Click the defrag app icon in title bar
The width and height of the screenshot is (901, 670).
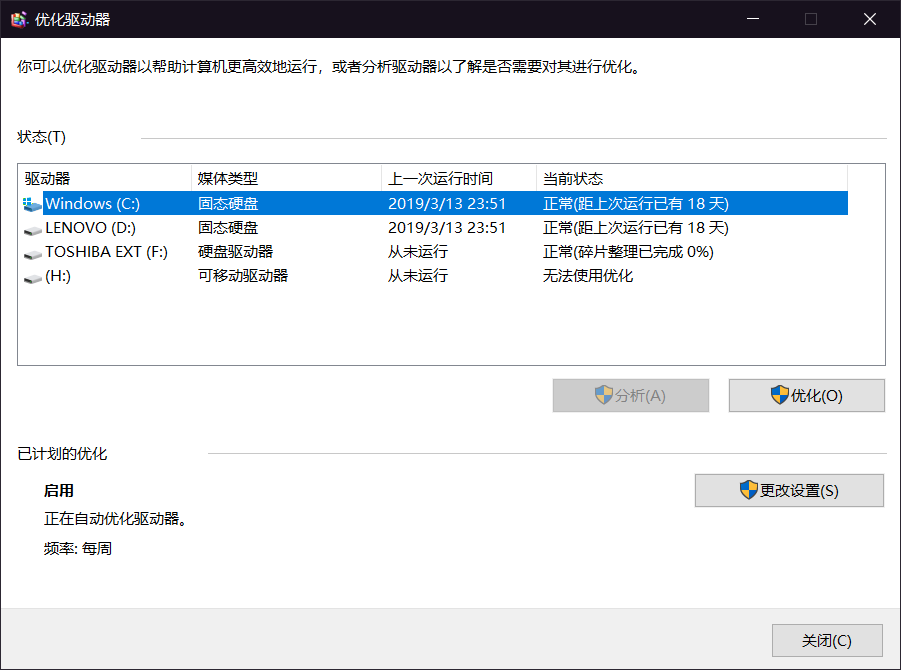pos(19,20)
